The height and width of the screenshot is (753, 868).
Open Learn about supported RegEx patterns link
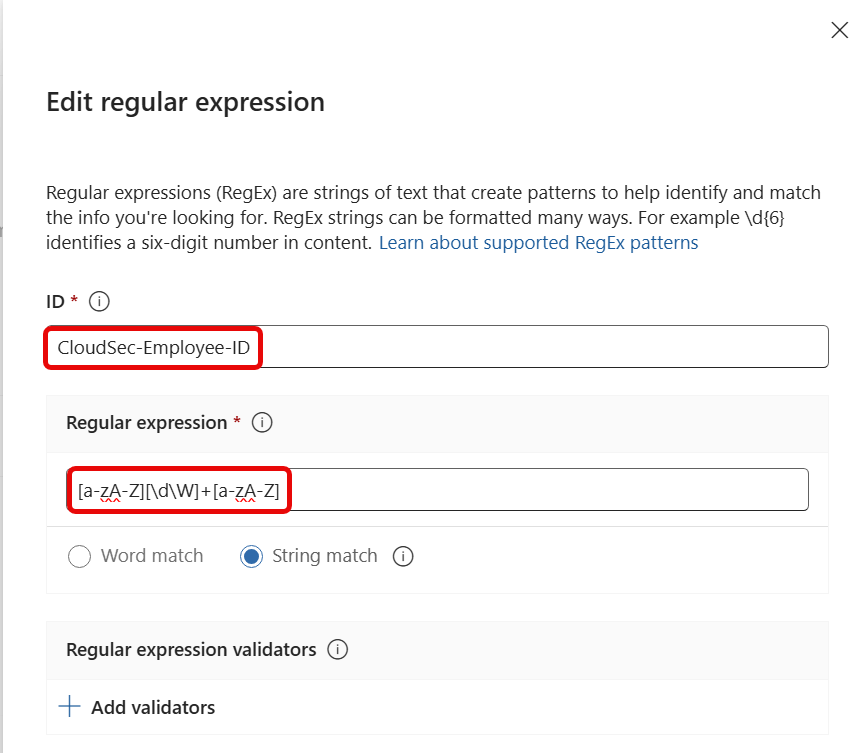(538, 243)
